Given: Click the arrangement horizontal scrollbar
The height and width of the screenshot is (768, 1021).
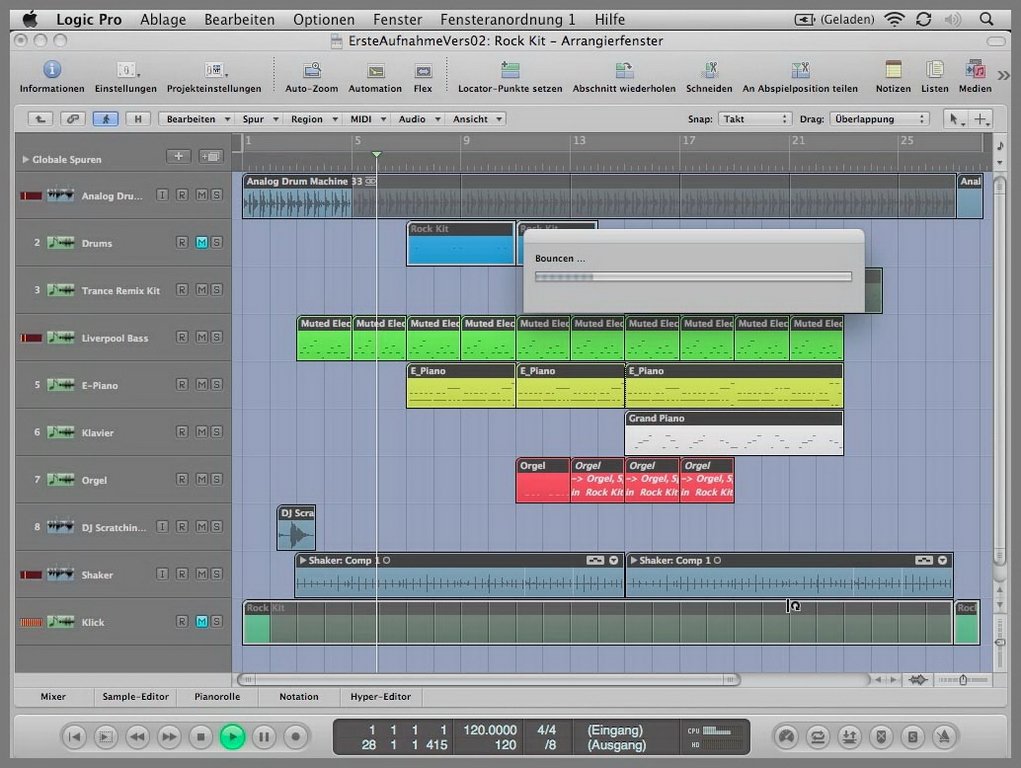Looking at the screenshot, I should (x=488, y=679).
